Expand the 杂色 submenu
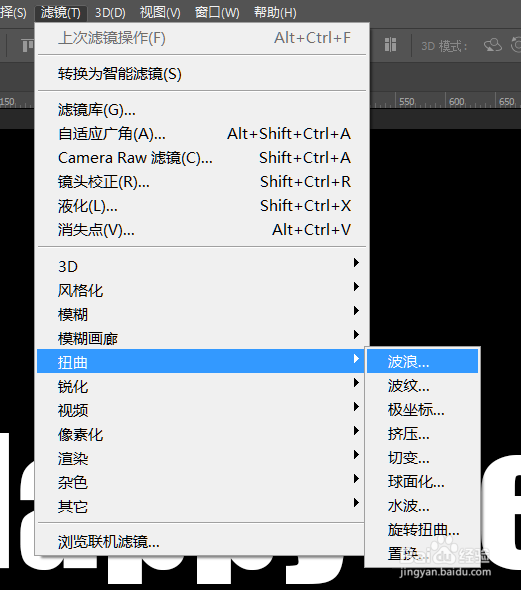Image resolution: width=521 pixels, height=590 pixels. click(x=202, y=482)
